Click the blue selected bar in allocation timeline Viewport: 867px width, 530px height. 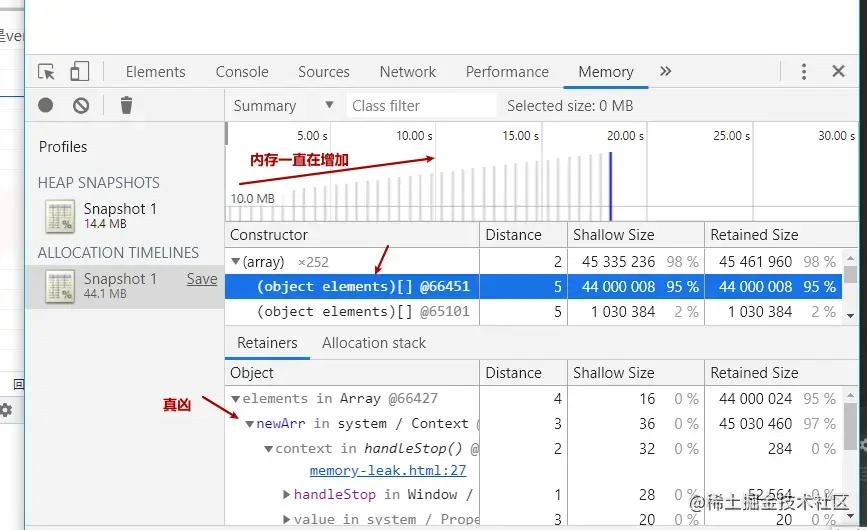pos(610,186)
